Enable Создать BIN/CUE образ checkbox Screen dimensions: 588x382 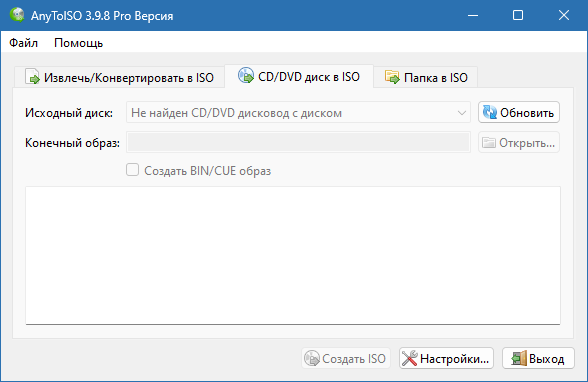coord(132,170)
